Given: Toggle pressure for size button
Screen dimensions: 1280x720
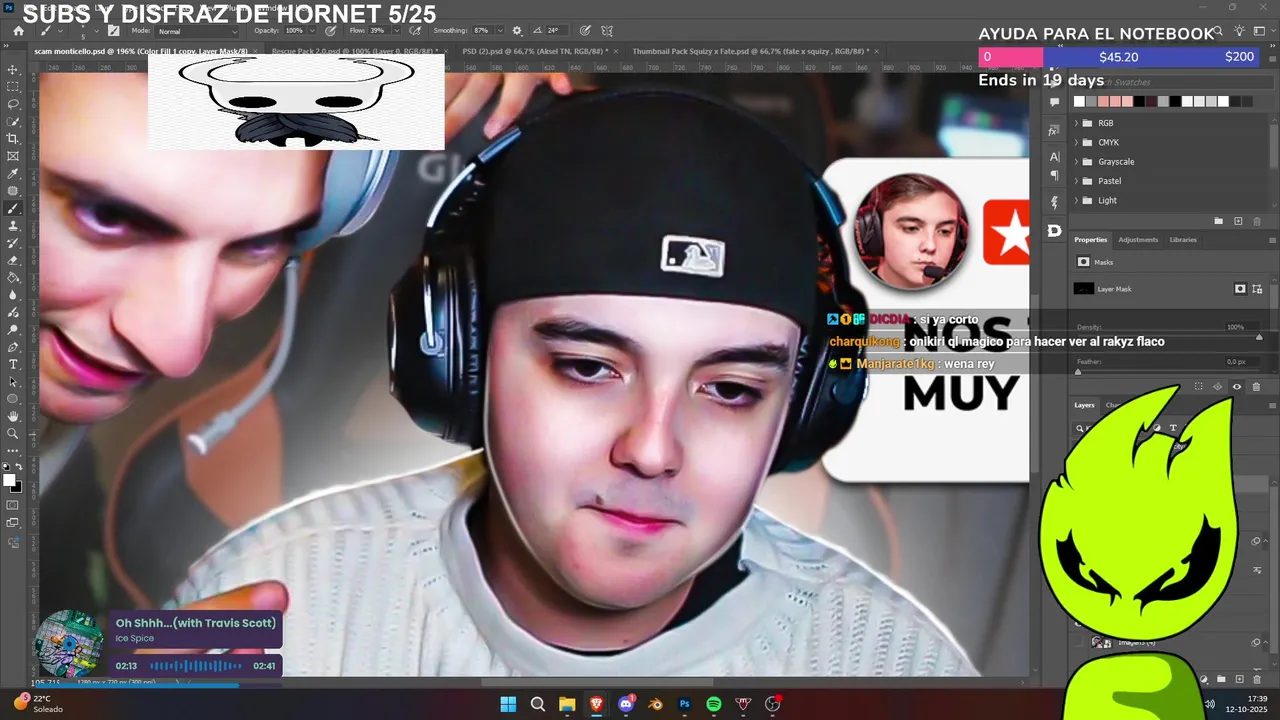Looking at the screenshot, I should (x=585, y=31).
